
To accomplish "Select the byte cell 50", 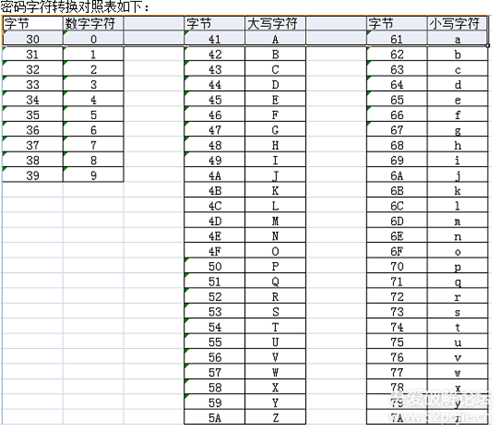I will [215, 266].
